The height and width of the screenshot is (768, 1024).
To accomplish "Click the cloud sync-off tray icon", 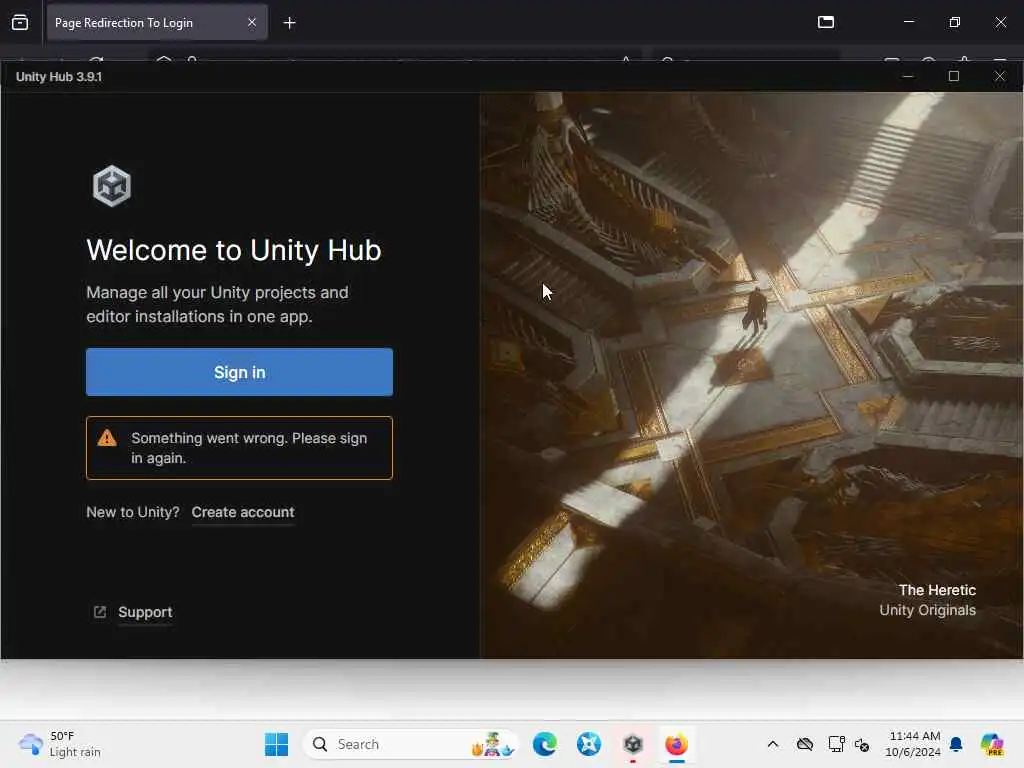I will tap(805, 744).
